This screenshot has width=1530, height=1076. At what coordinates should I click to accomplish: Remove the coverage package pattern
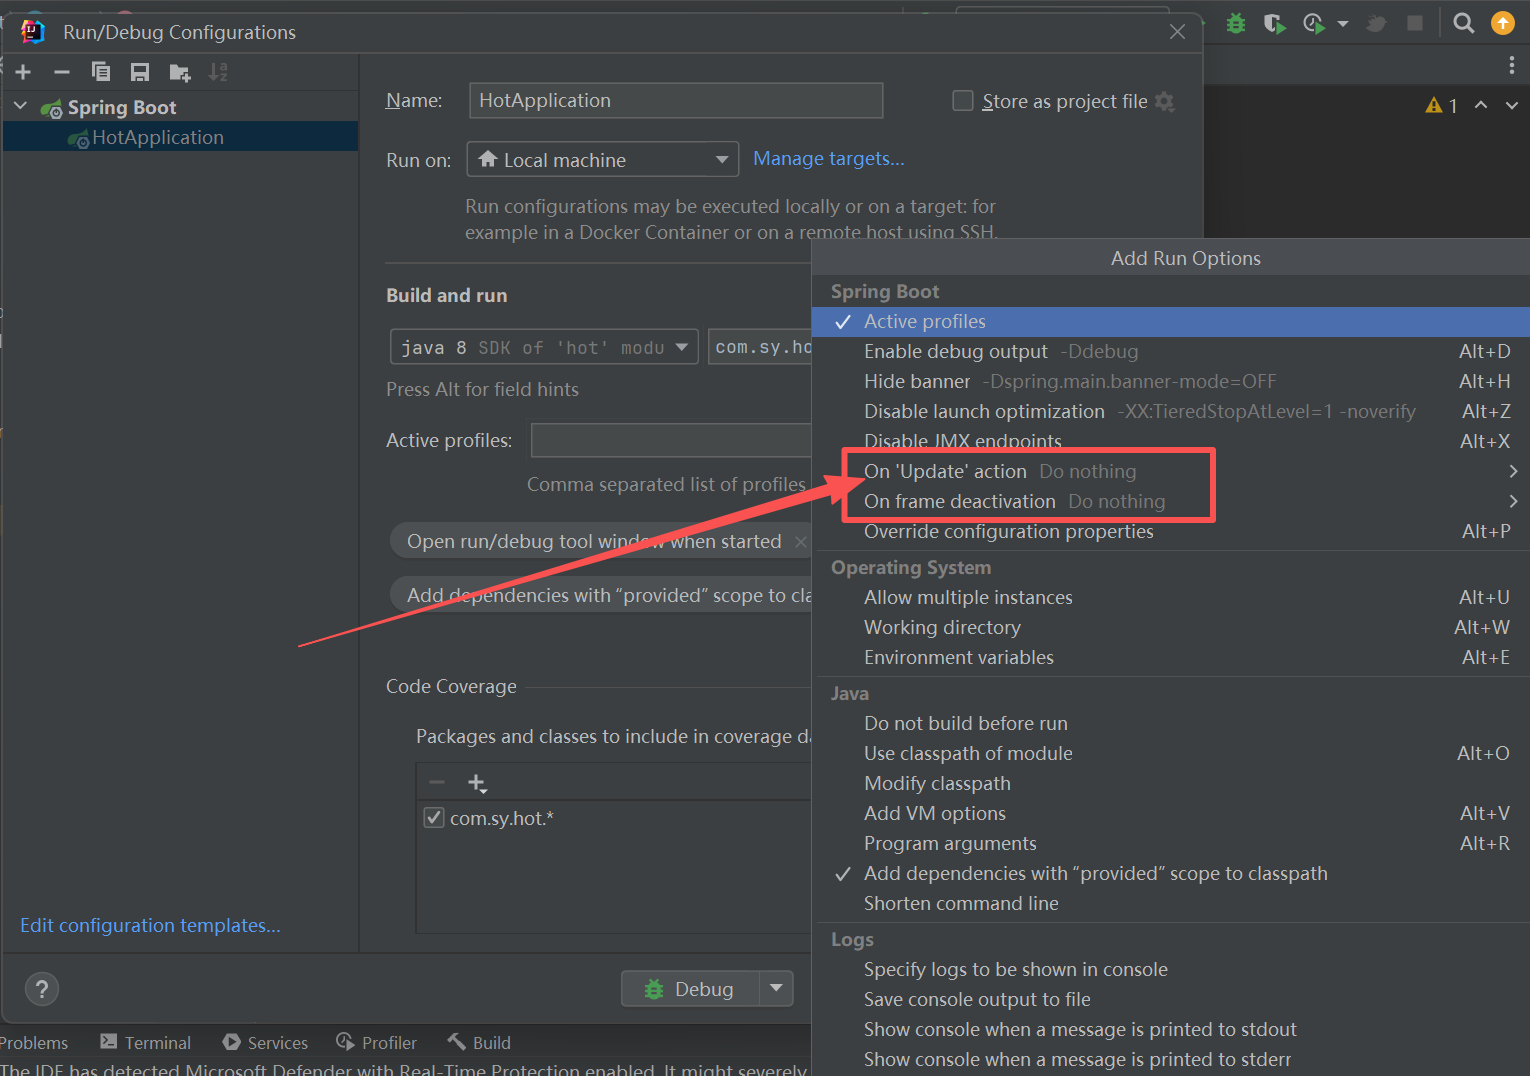(x=437, y=782)
